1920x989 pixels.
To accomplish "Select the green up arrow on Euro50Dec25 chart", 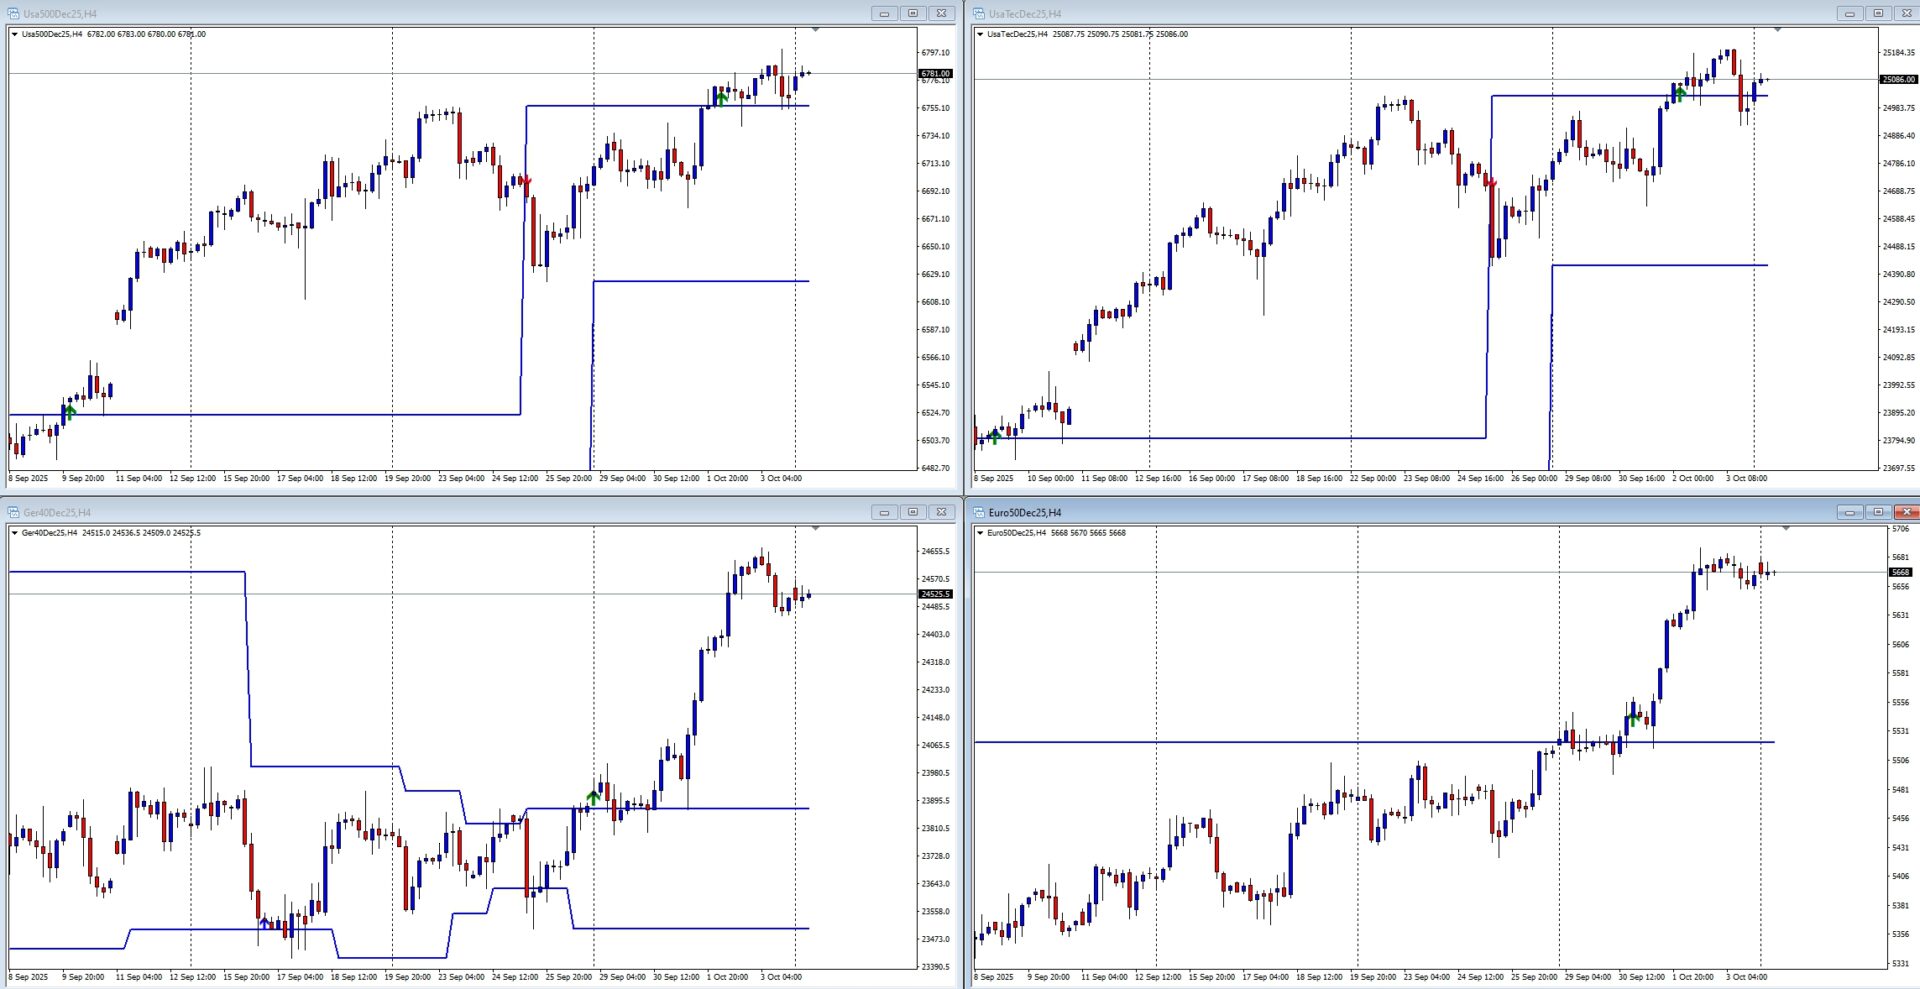I will (x=1634, y=718).
